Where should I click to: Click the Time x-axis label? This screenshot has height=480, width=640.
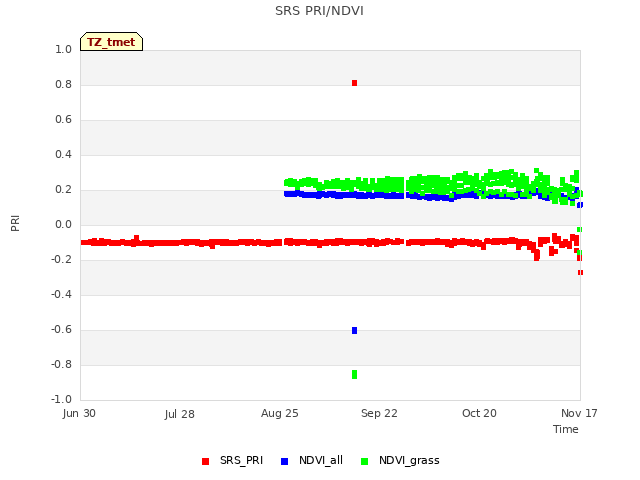pyautogui.click(x=566, y=429)
